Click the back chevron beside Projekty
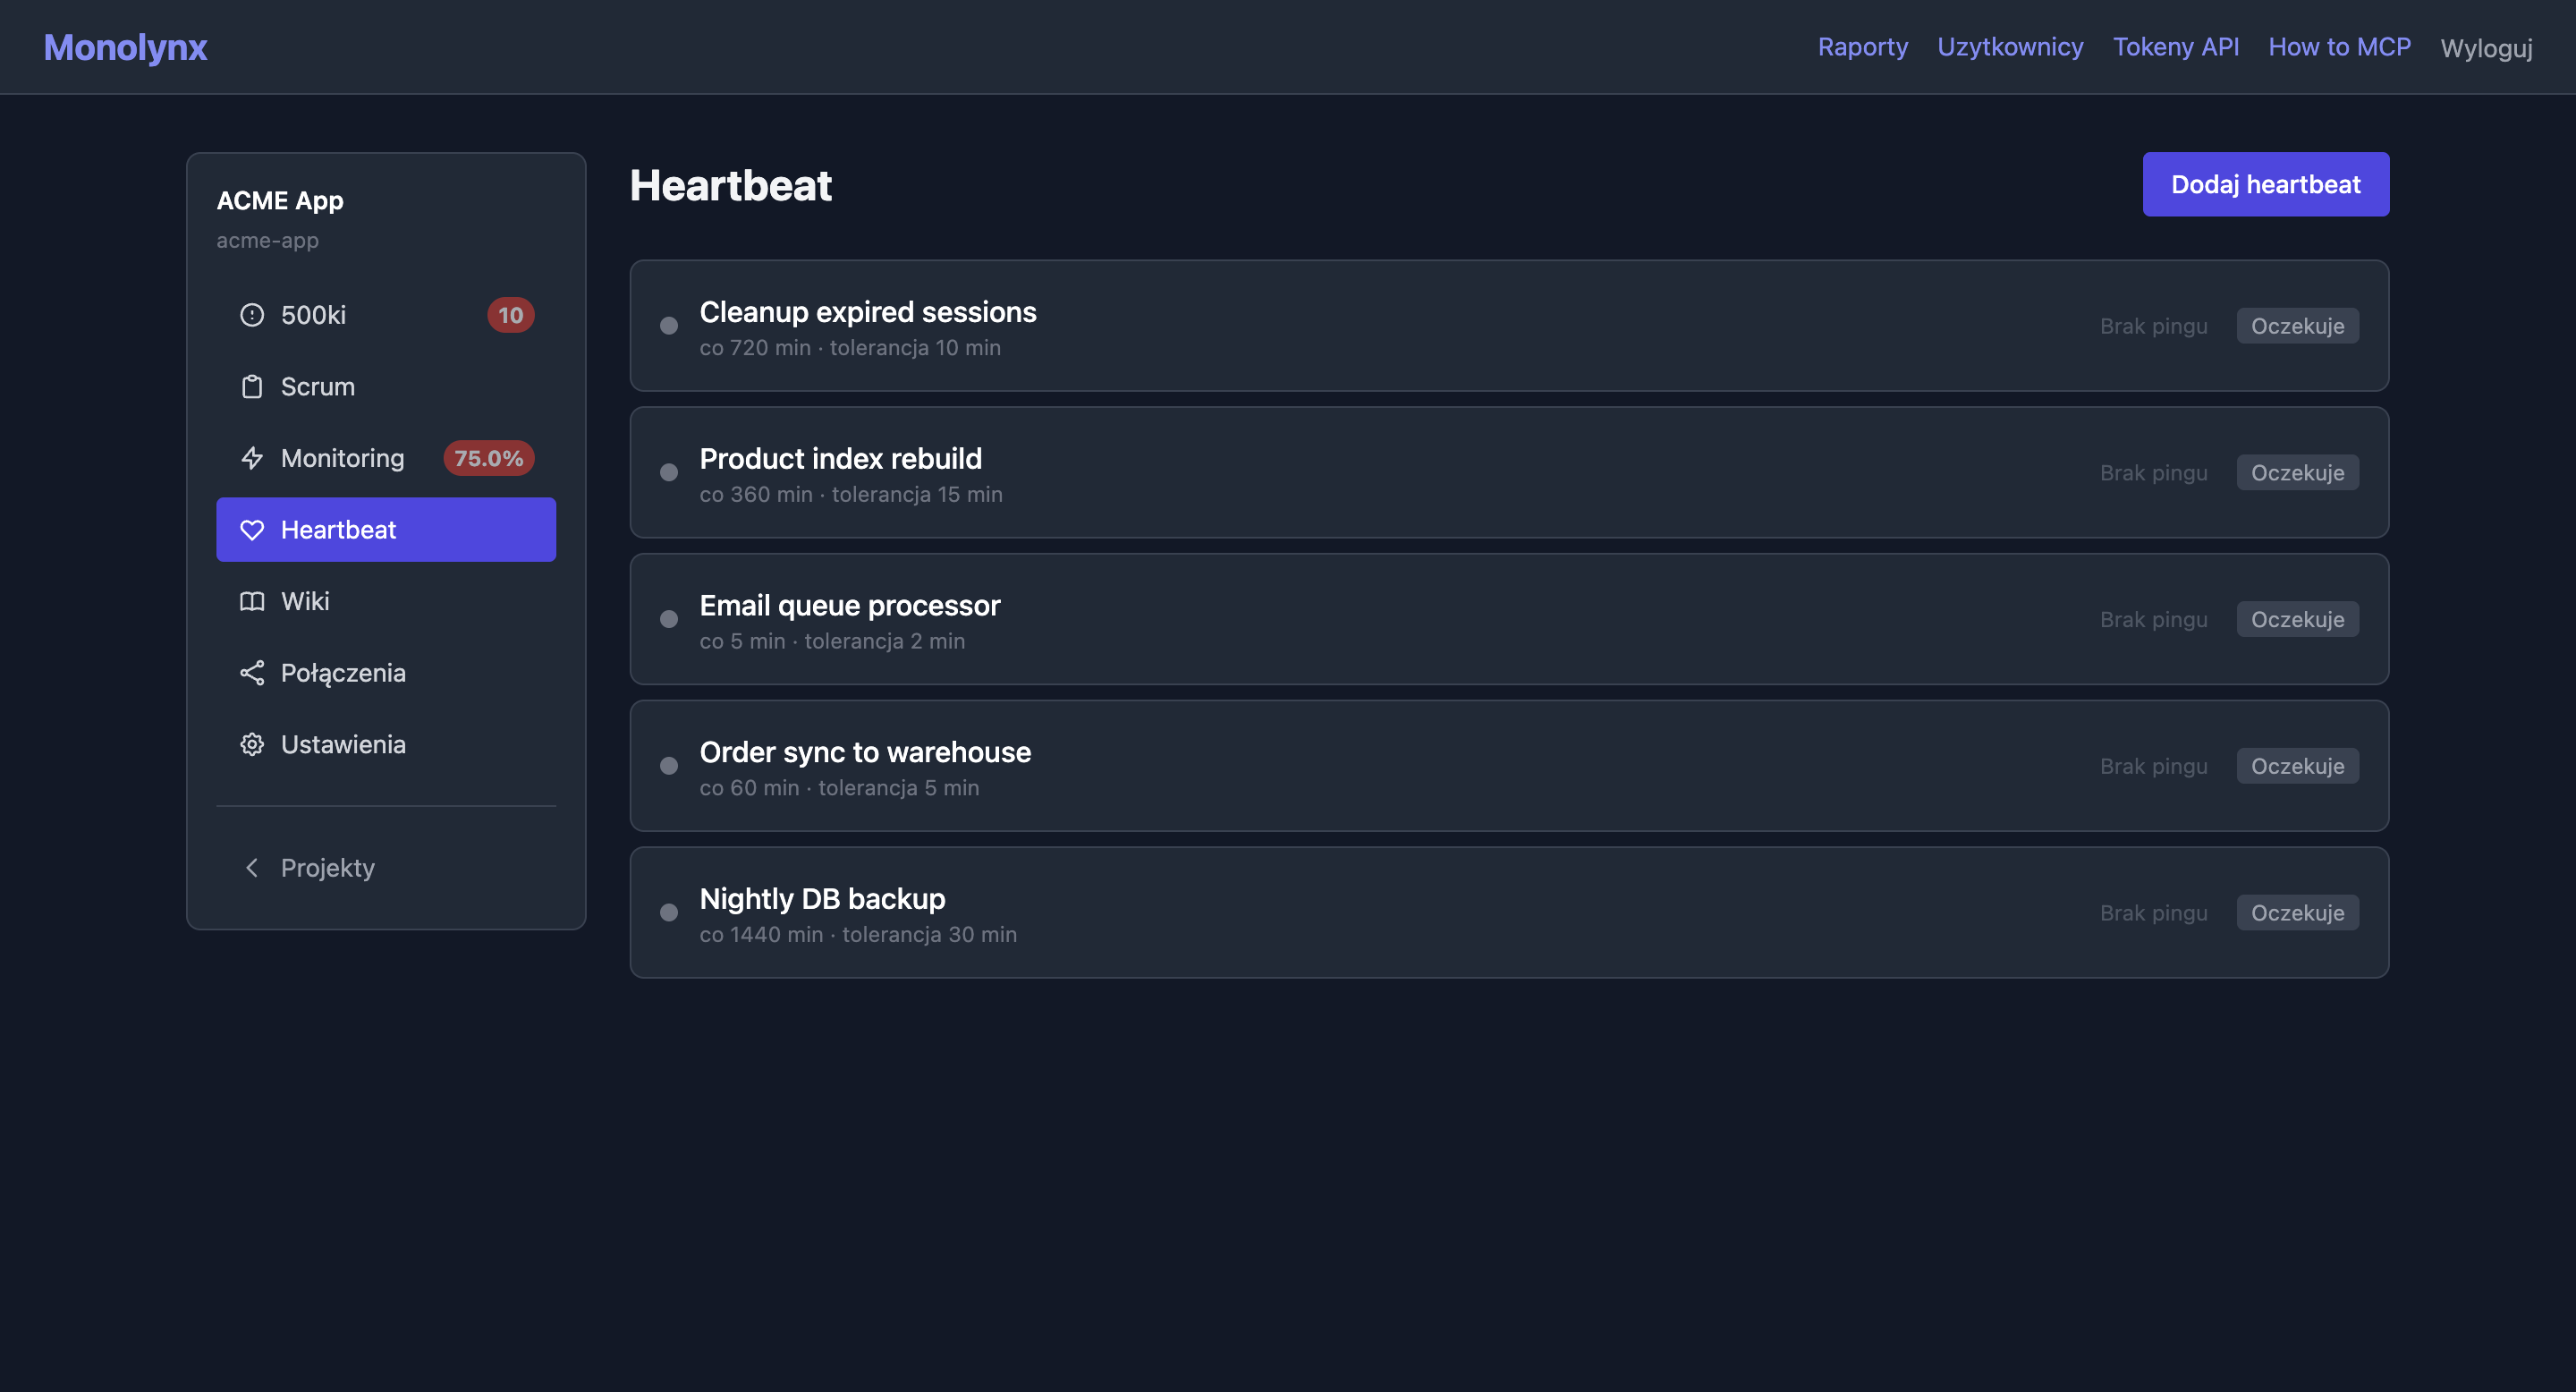This screenshot has height=1392, width=2576. click(252, 868)
